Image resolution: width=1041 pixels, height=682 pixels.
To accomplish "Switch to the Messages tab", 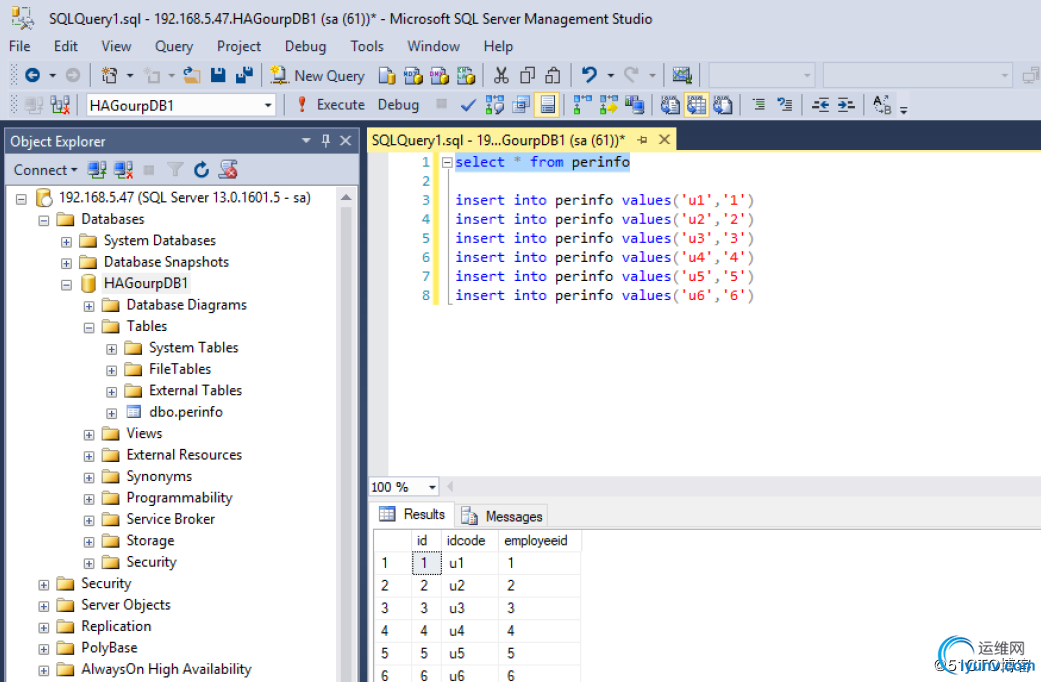I will (502, 516).
